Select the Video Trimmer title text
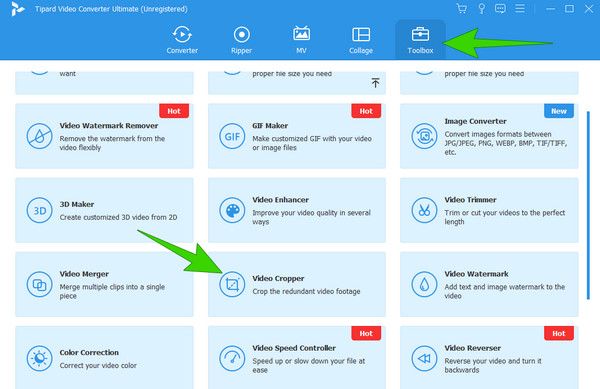Screen dimensions: 600x389 coord(470,200)
